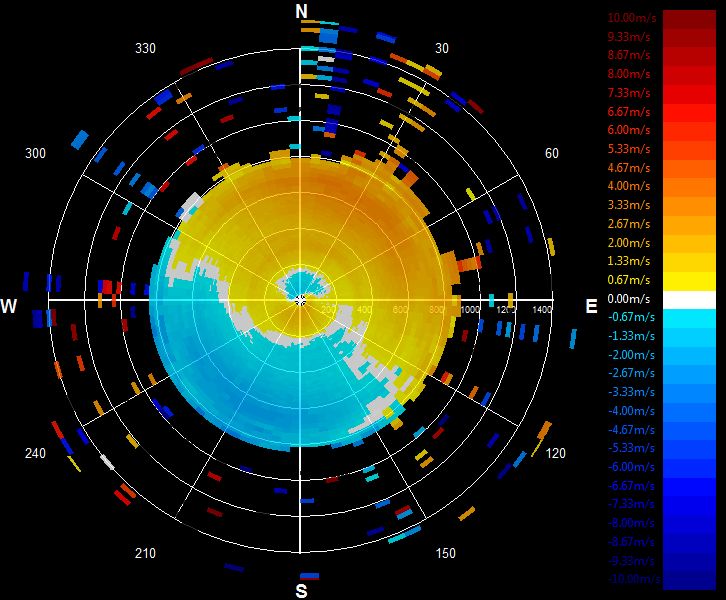Click the 1000 range ring label

pos(470,309)
